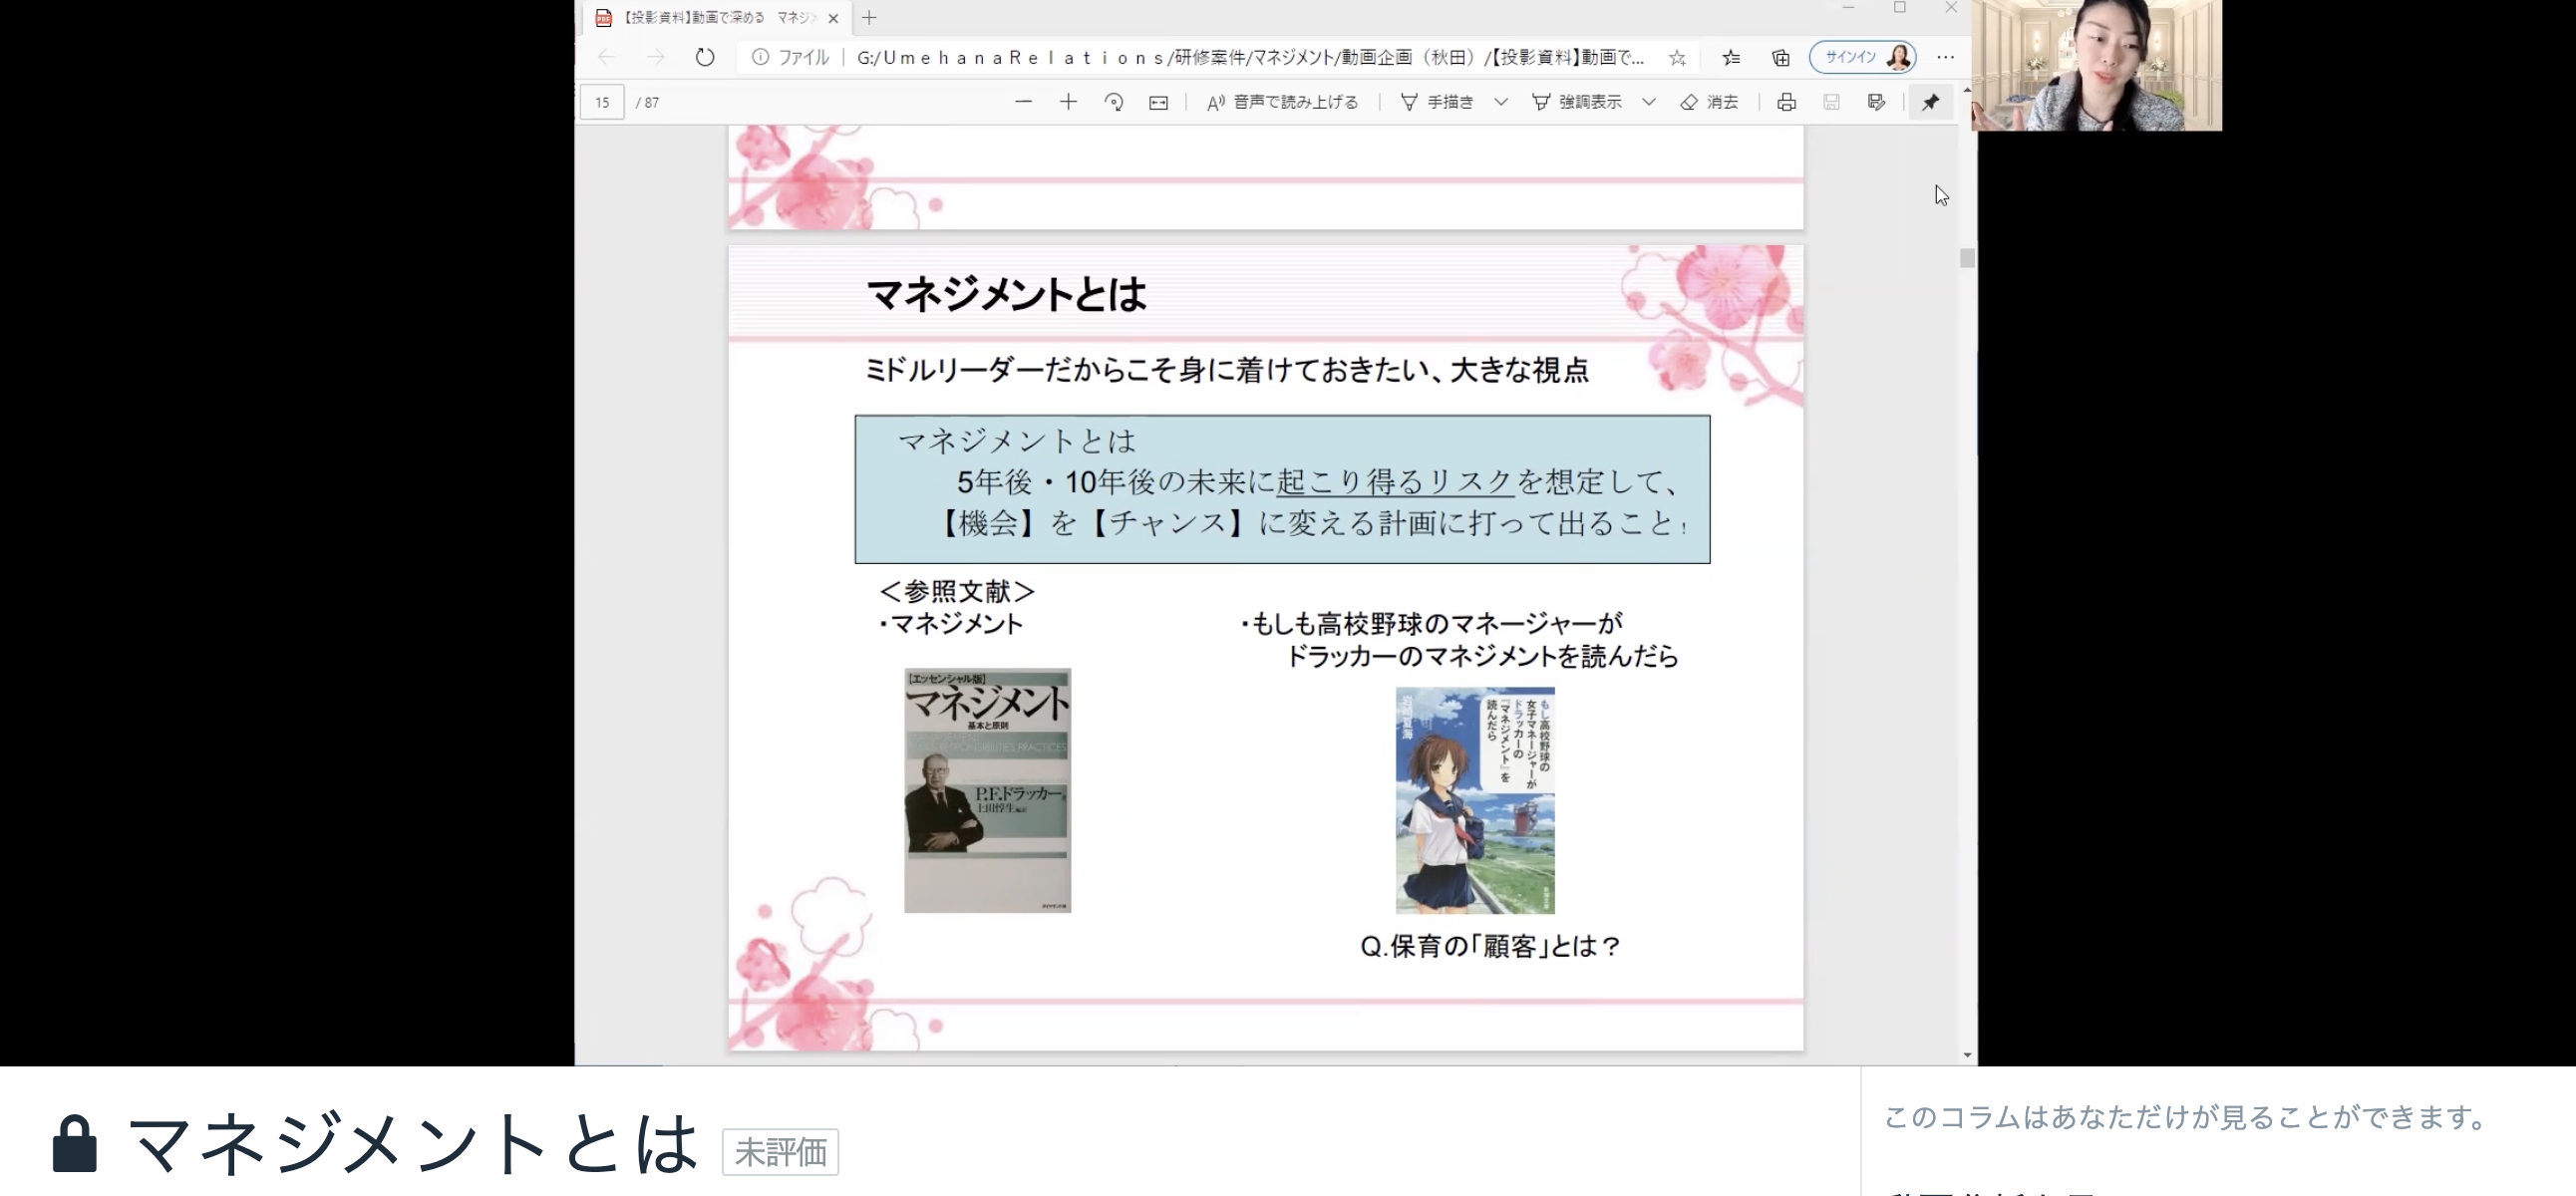The image size is (2576, 1196).
Task: Toggle the pin toolbar icon
Action: 1930,102
